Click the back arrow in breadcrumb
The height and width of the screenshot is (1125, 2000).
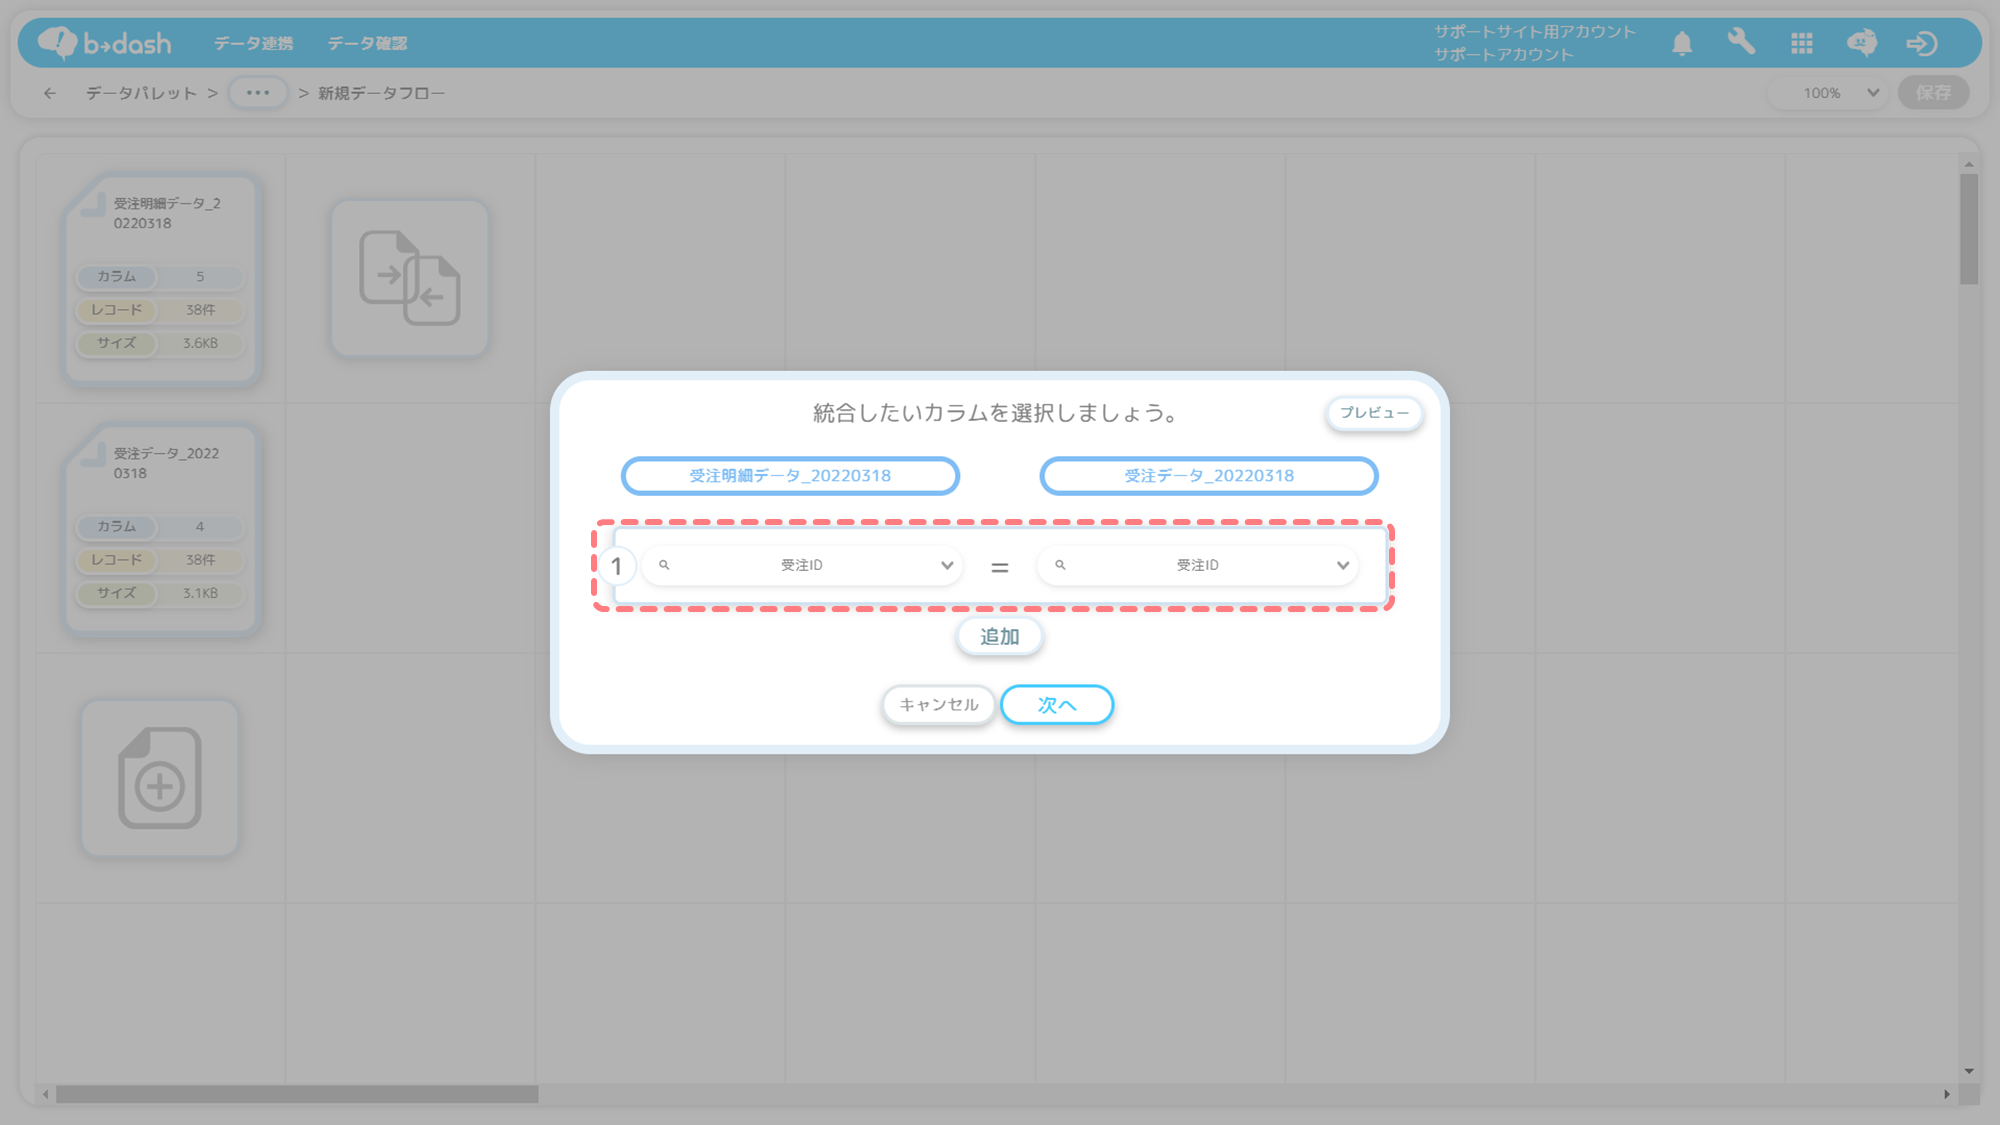[50, 93]
